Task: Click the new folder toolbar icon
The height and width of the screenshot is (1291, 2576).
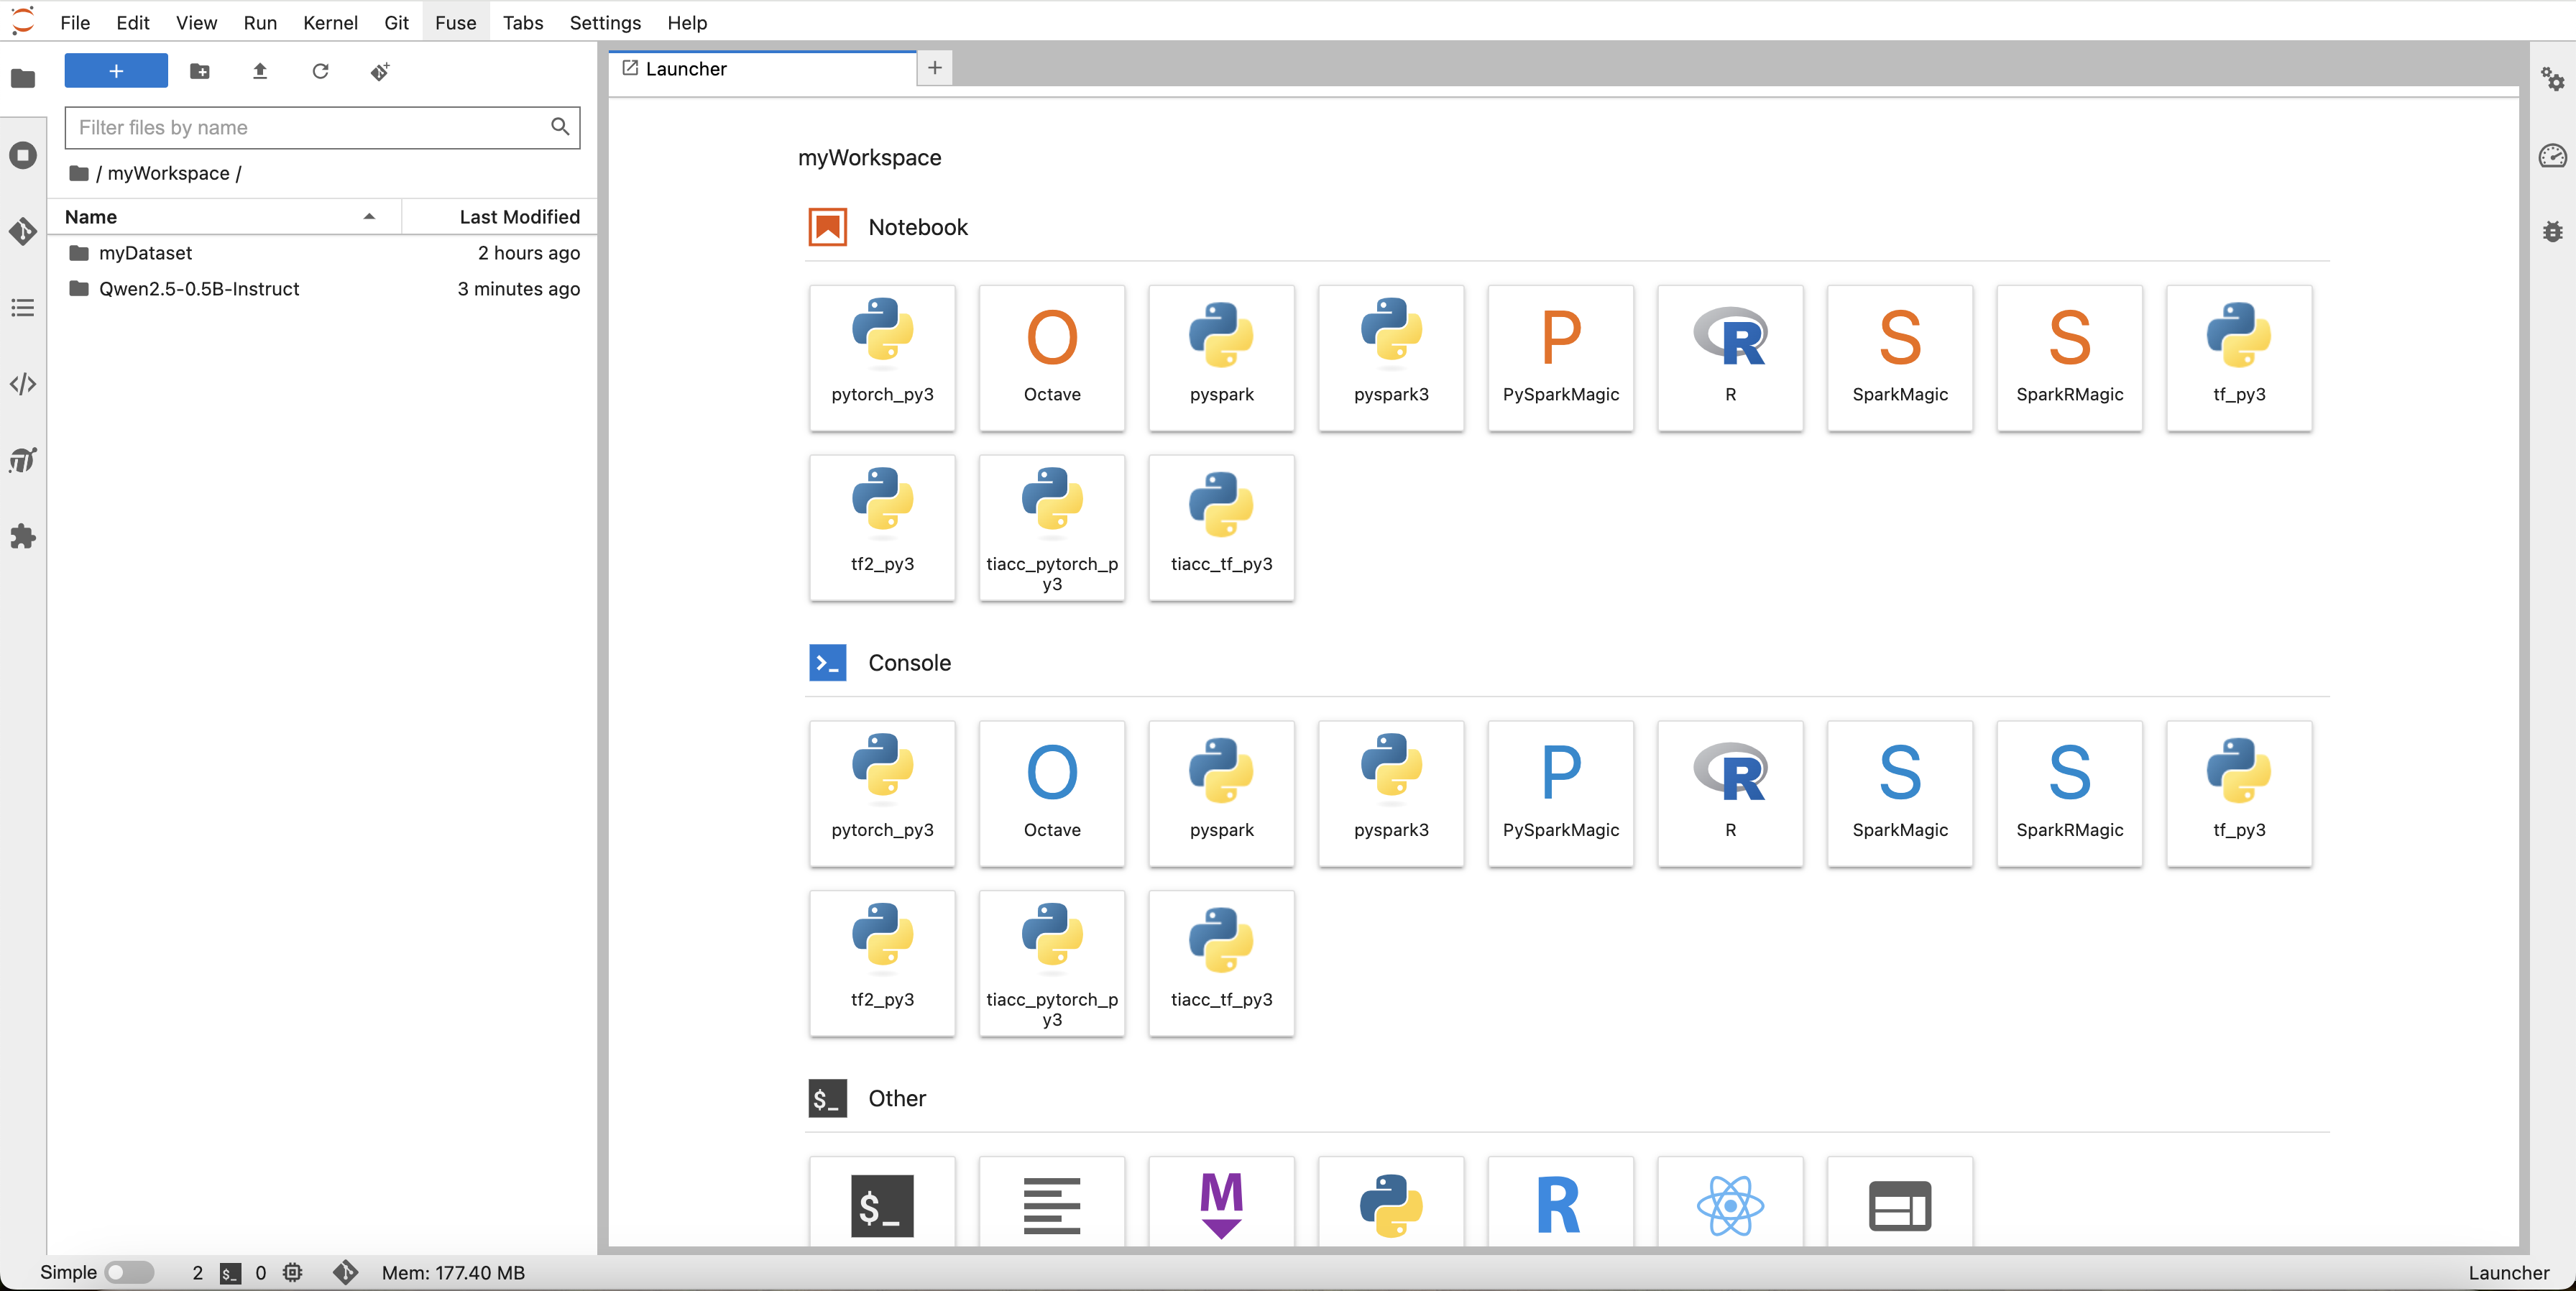Action: pos(200,71)
